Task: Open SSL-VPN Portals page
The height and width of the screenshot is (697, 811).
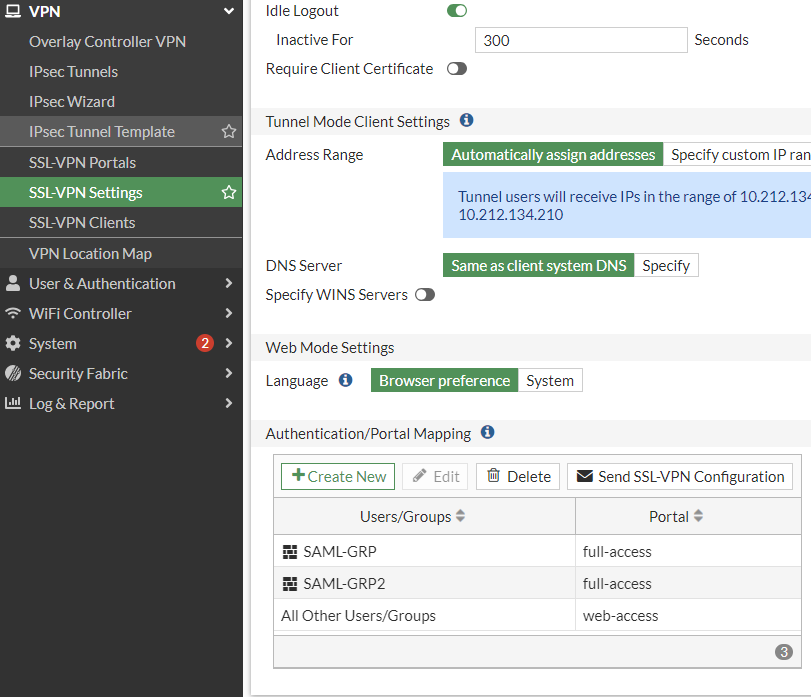Action: [82, 162]
